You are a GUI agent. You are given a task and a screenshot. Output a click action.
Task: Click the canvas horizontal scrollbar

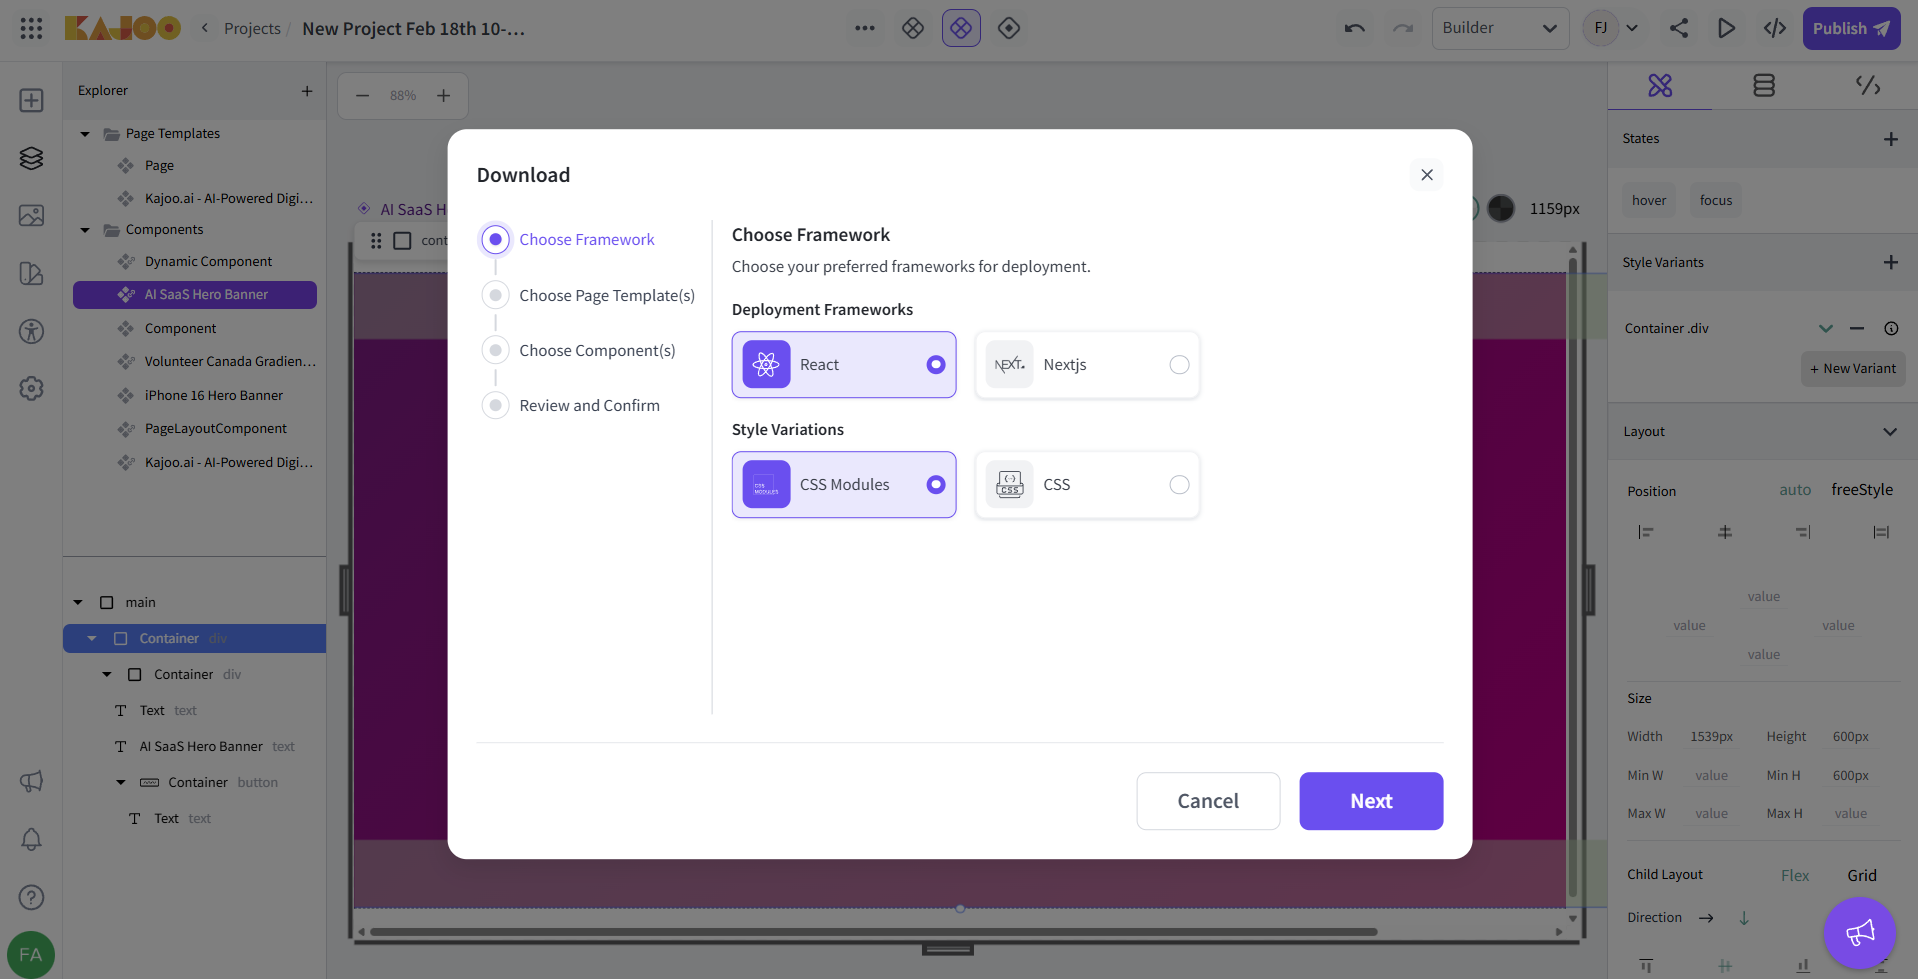[x=873, y=932]
